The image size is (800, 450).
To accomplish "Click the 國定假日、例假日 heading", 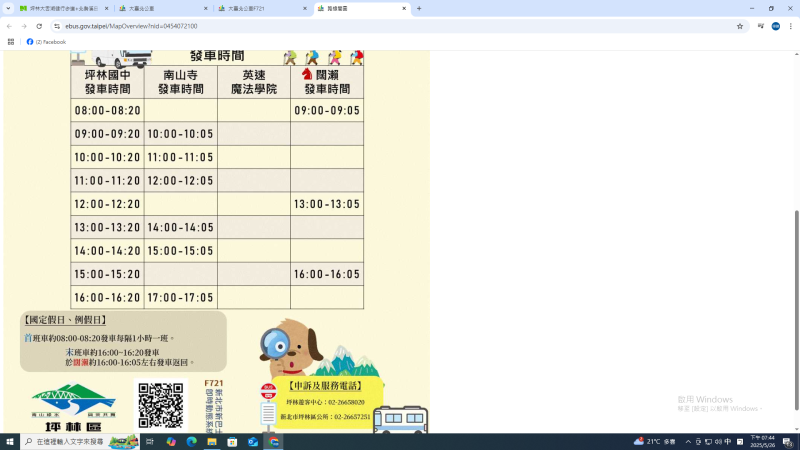I will pos(65,320).
